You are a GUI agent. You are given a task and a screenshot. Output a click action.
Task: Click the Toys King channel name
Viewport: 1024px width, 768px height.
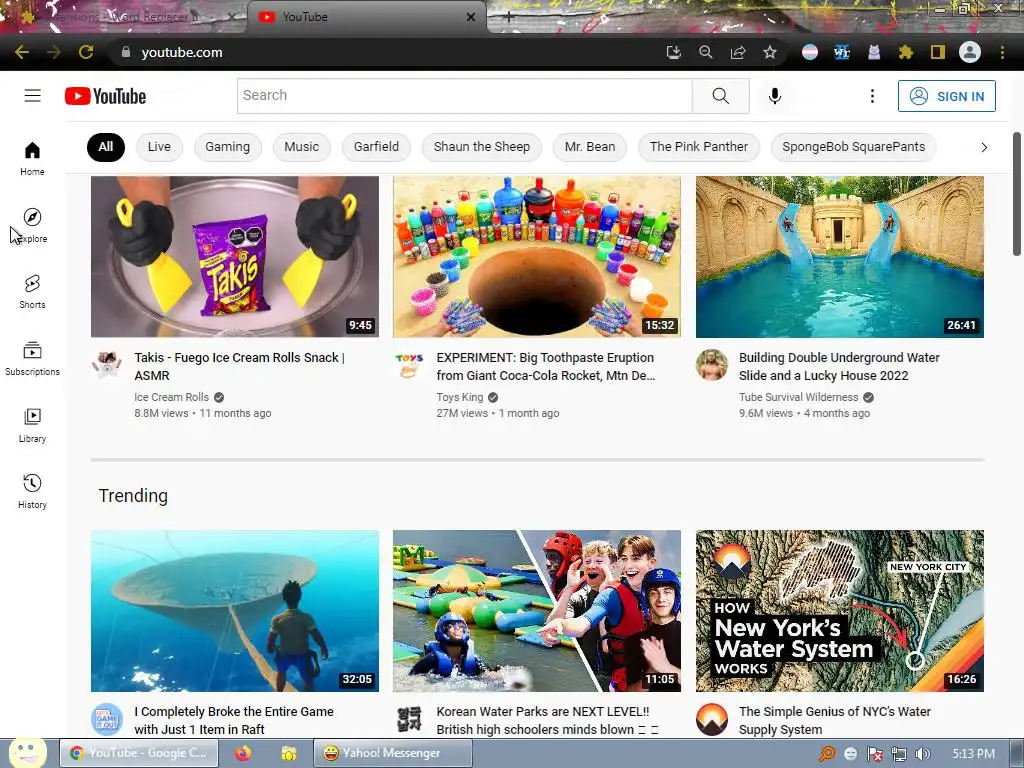[x=460, y=397]
